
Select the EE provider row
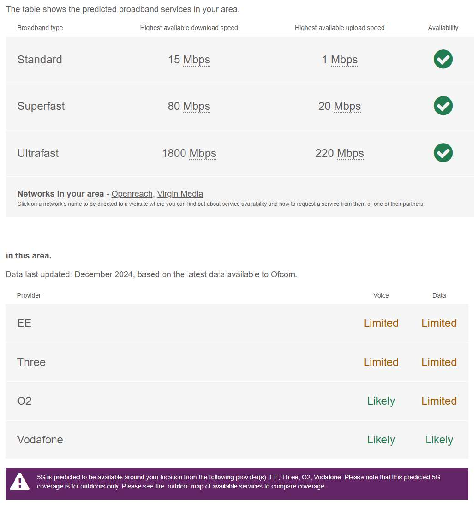[237, 323]
